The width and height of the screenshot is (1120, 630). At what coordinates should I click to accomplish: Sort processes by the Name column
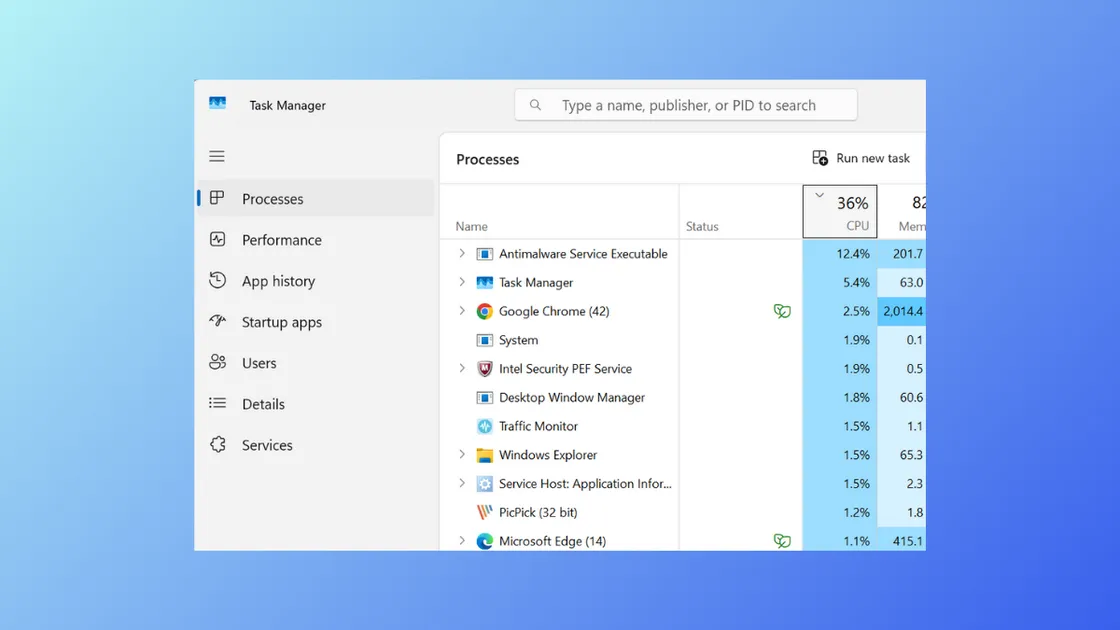[470, 226]
